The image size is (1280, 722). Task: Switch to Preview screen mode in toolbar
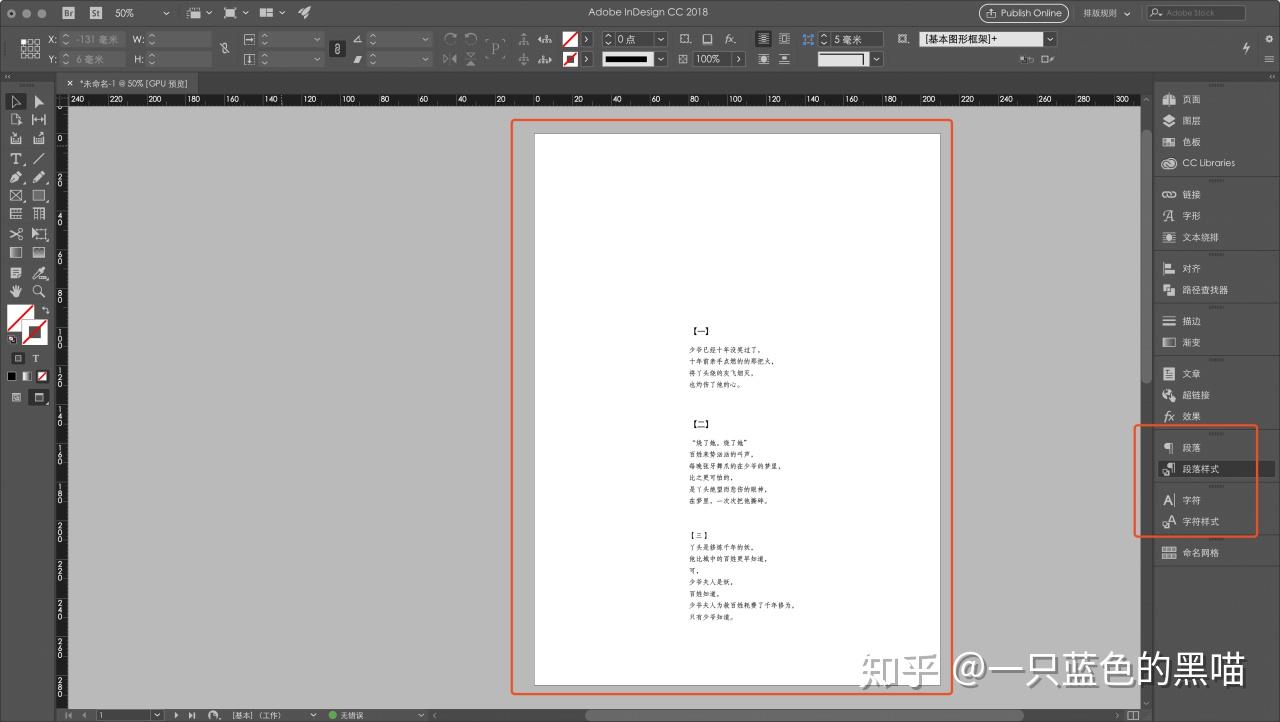(38, 396)
